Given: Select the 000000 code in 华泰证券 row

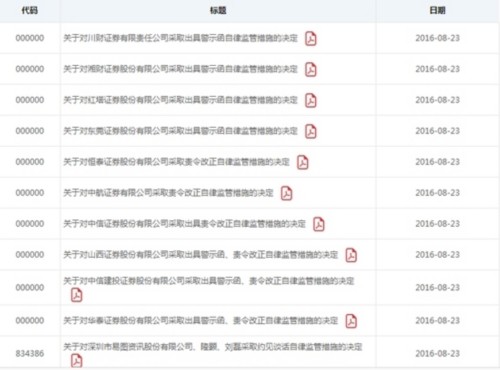Looking at the screenshot, I should 30,321.
